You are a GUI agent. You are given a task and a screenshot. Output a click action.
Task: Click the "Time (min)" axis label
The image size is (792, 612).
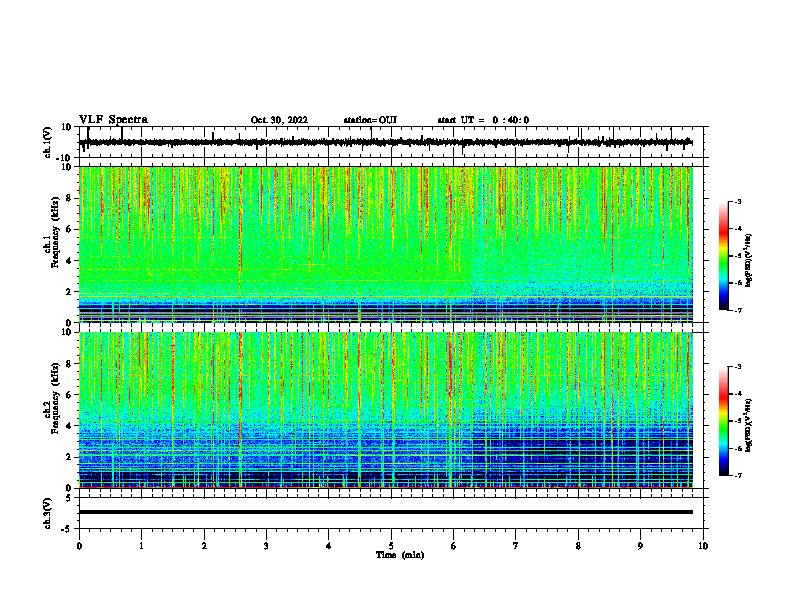(400, 555)
